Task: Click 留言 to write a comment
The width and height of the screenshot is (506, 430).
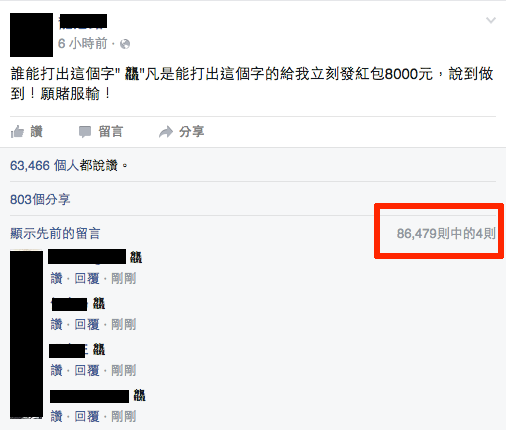Action: point(111,132)
